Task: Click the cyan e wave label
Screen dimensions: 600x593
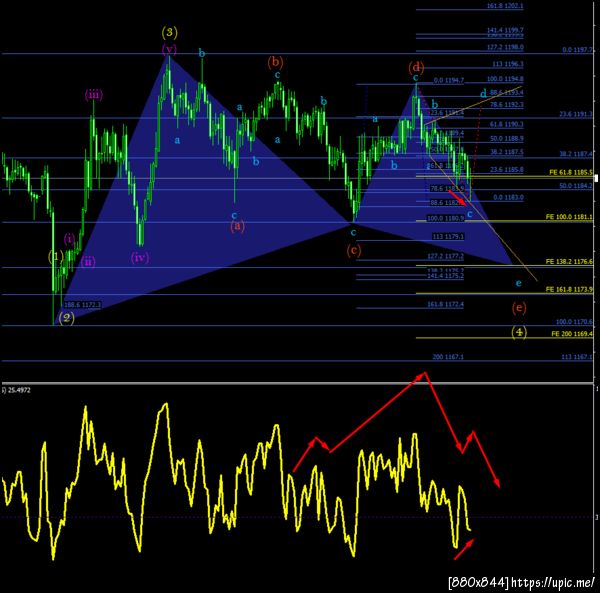Action: coord(518,283)
